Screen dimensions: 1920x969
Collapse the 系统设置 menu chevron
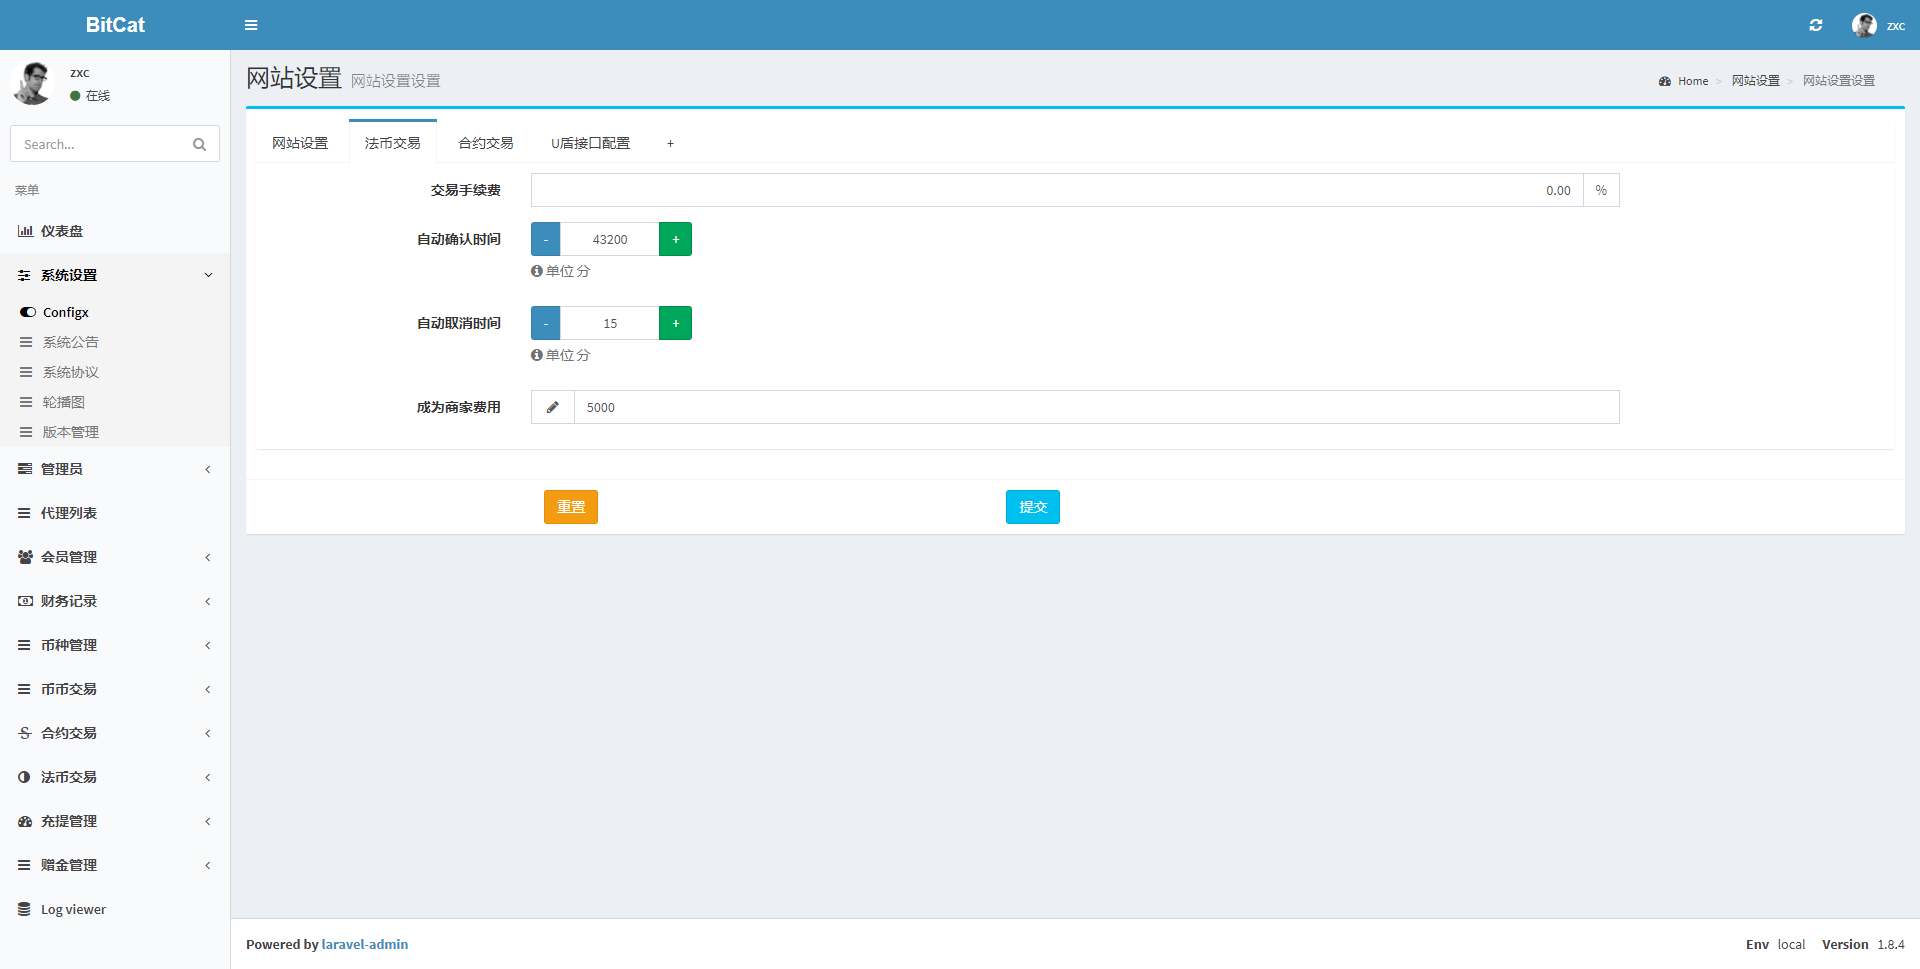point(208,275)
